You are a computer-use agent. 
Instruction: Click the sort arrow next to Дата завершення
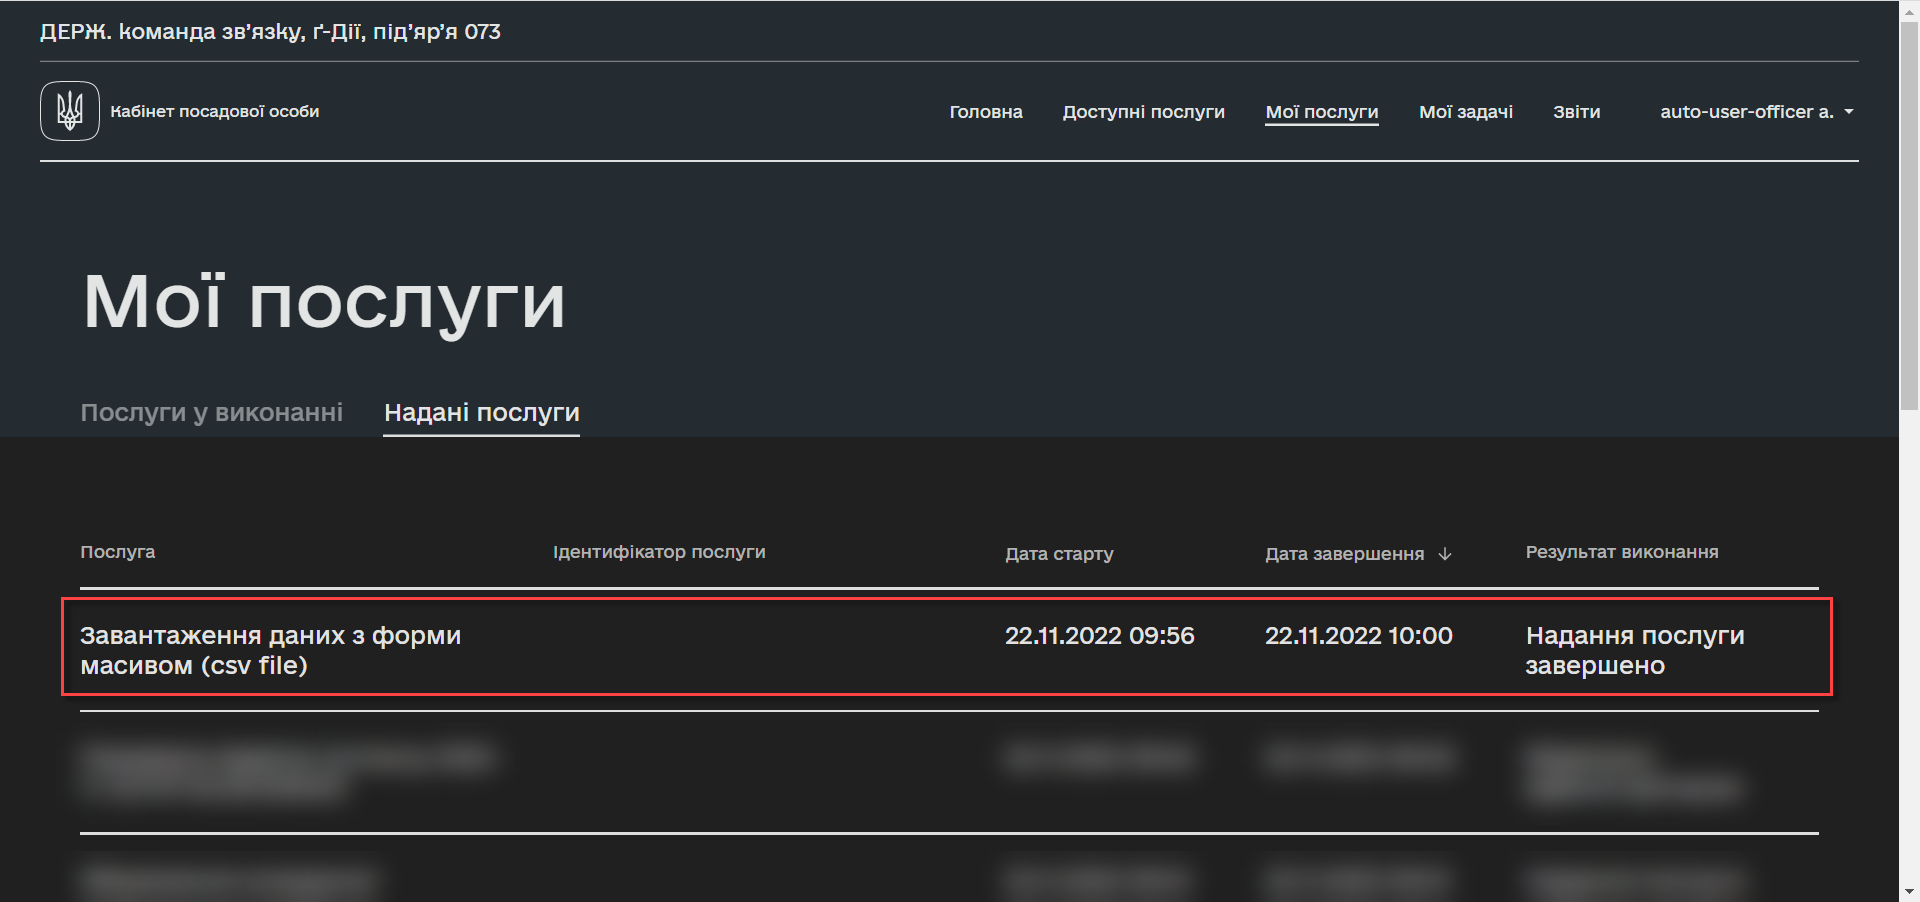1445,554
